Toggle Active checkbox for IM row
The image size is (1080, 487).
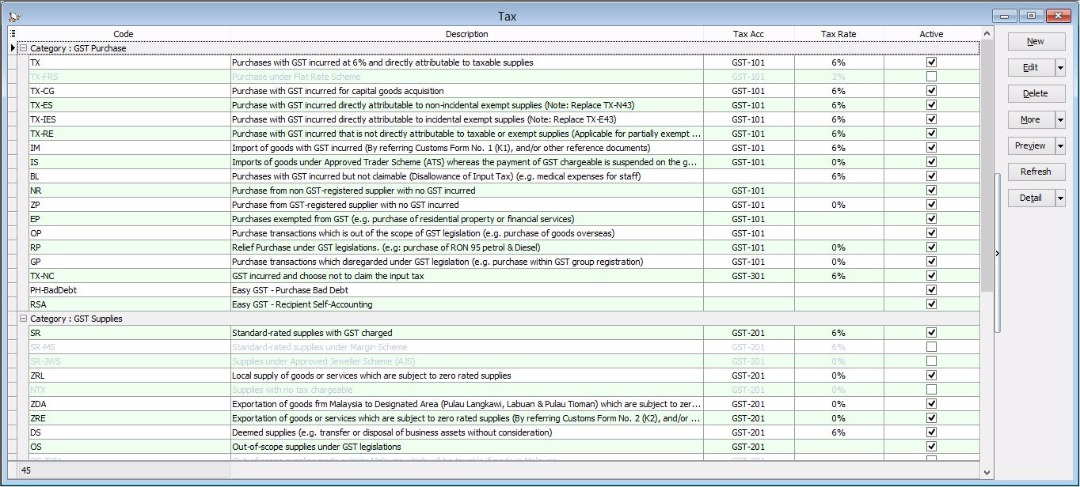coord(932,147)
